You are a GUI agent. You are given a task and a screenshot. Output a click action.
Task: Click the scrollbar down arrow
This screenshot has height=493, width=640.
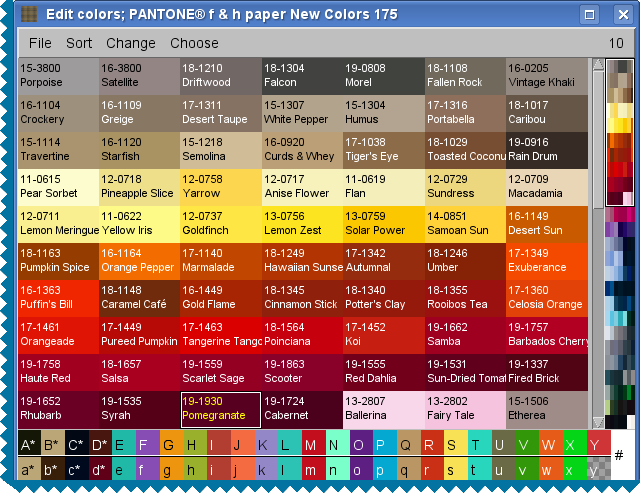(x=598, y=422)
